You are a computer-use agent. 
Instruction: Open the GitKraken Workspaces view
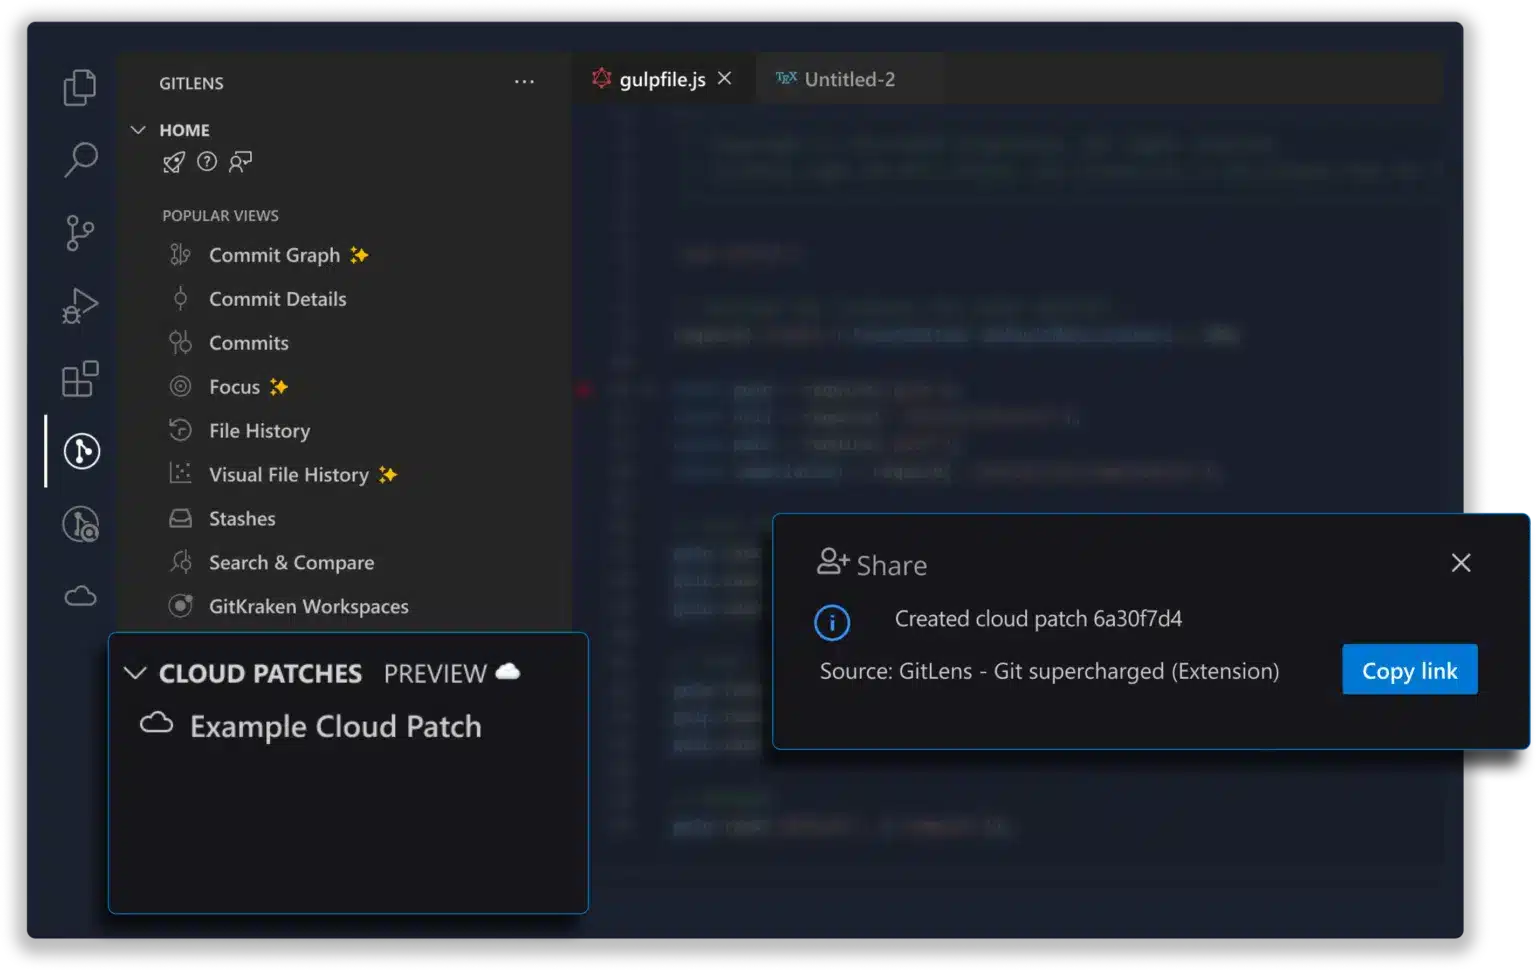click(308, 607)
